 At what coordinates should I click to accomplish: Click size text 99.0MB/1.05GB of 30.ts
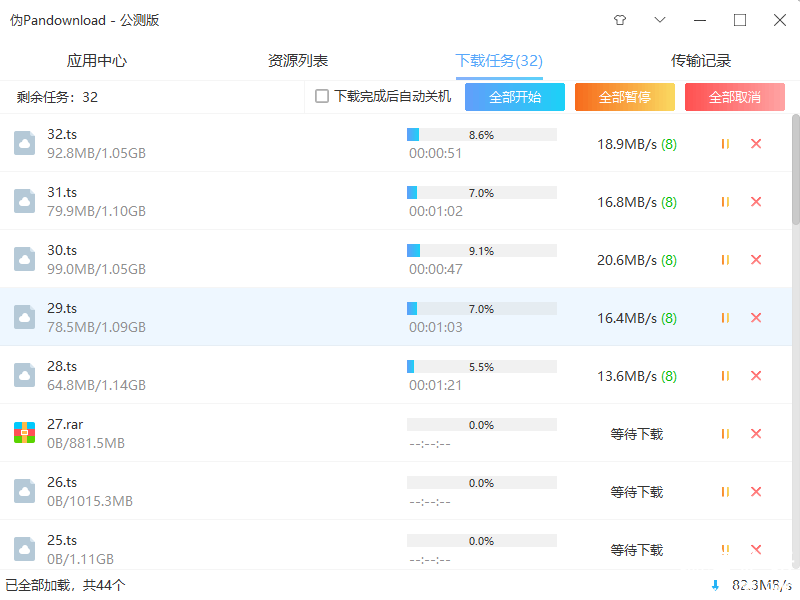[96, 269]
